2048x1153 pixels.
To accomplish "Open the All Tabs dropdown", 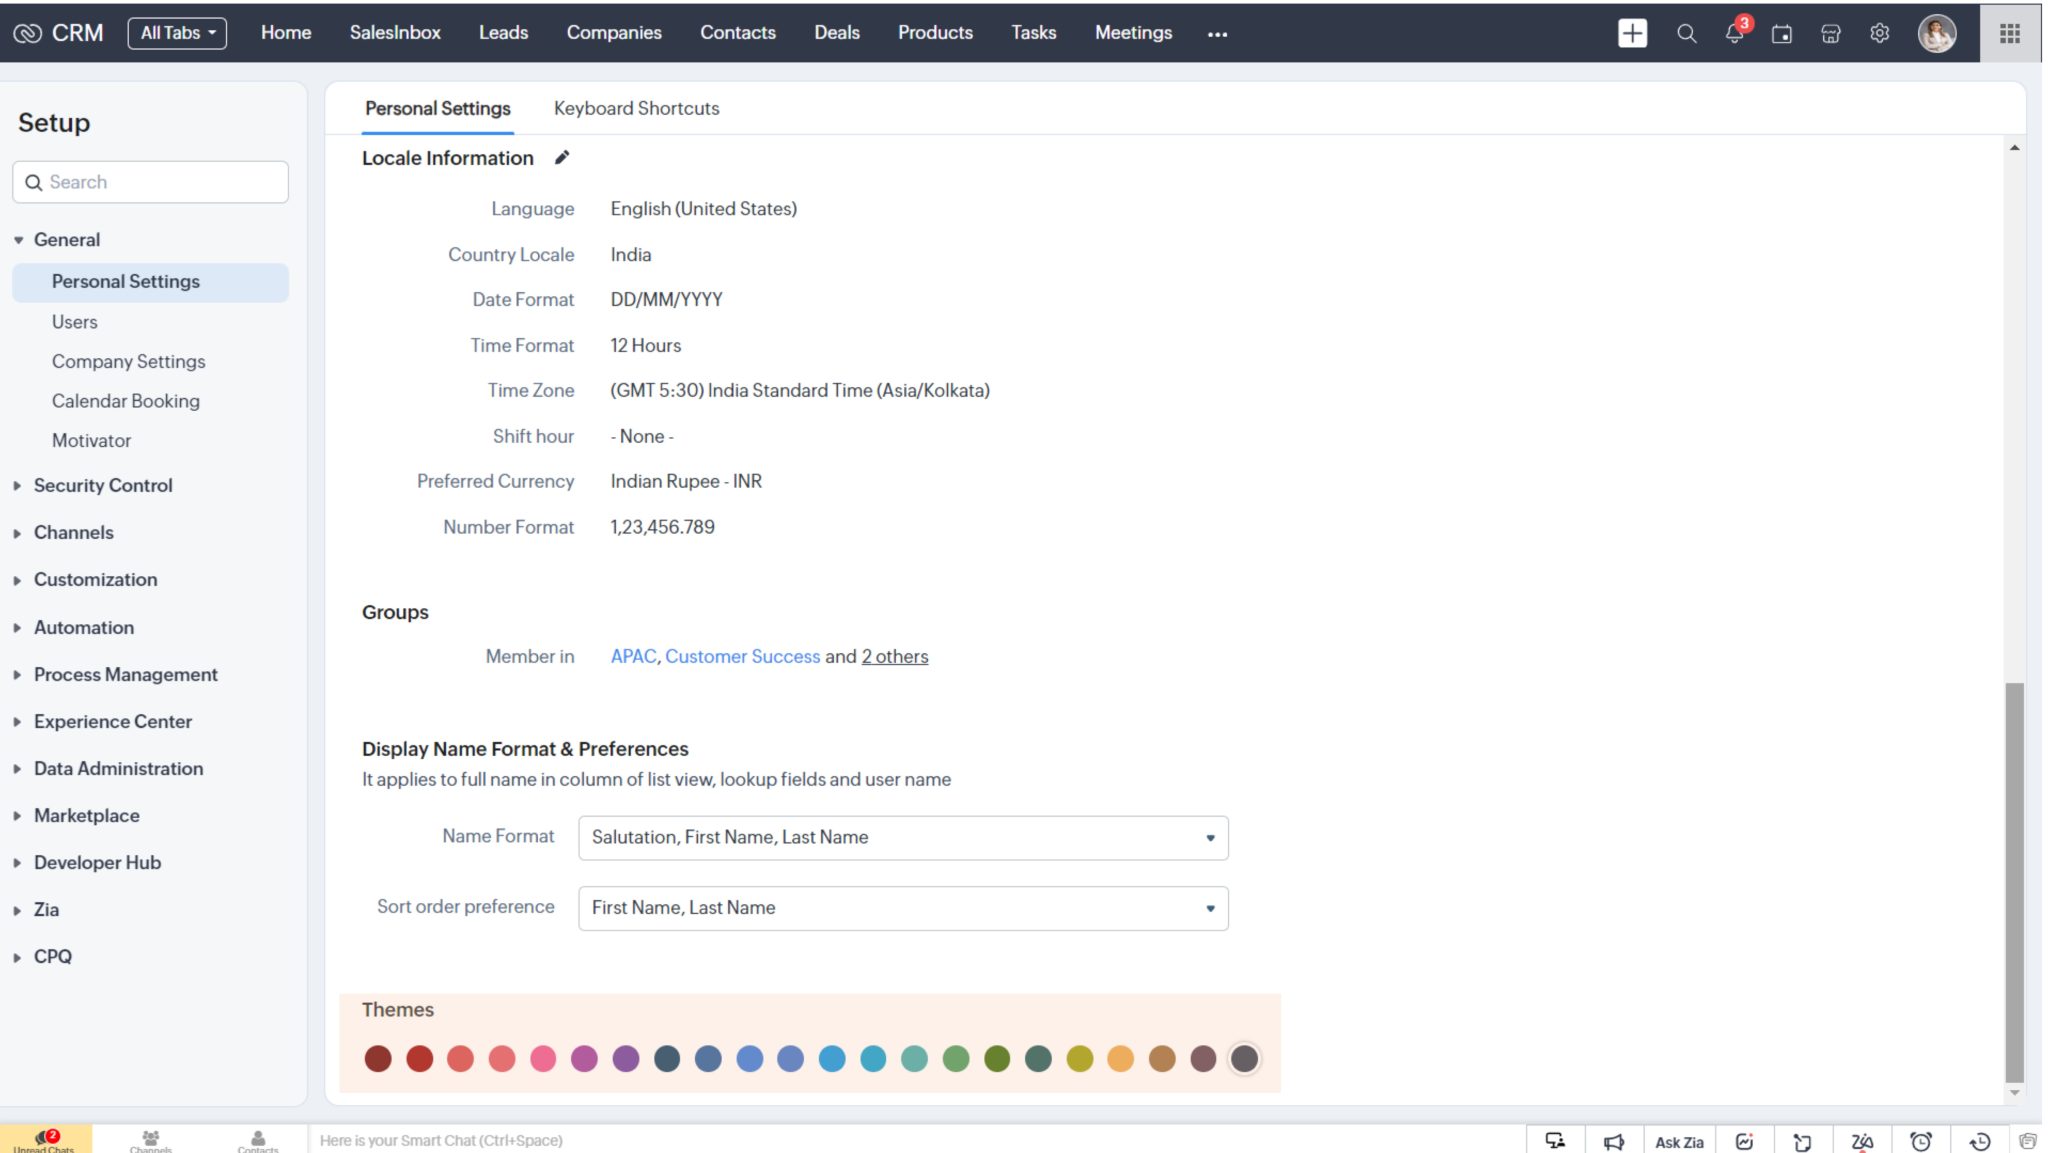I will pos(177,32).
